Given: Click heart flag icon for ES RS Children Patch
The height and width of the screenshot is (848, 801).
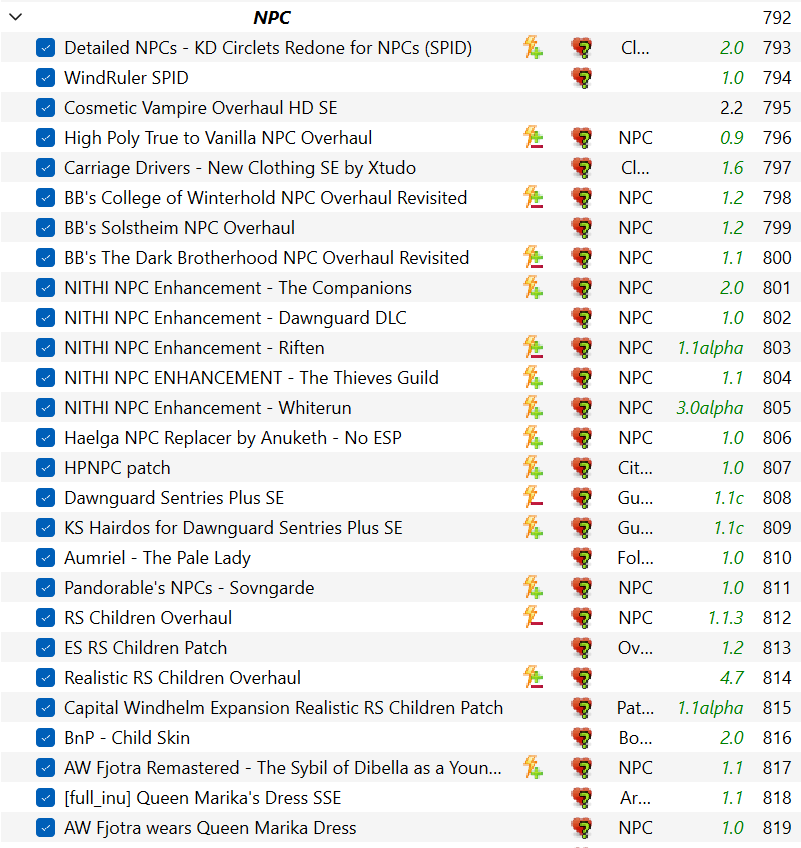Looking at the screenshot, I should pyautogui.click(x=582, y=648).
